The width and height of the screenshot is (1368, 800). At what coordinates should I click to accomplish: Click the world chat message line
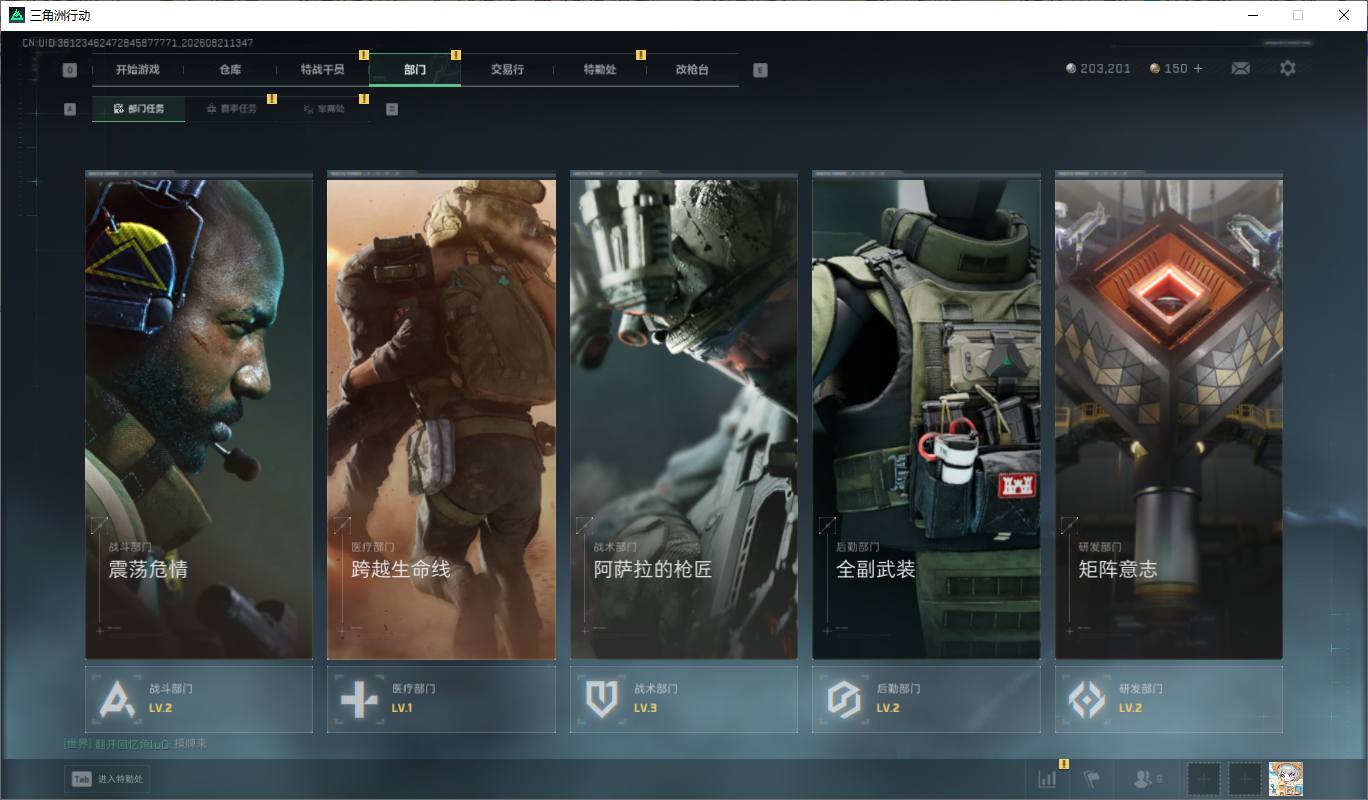pos(135,744)
